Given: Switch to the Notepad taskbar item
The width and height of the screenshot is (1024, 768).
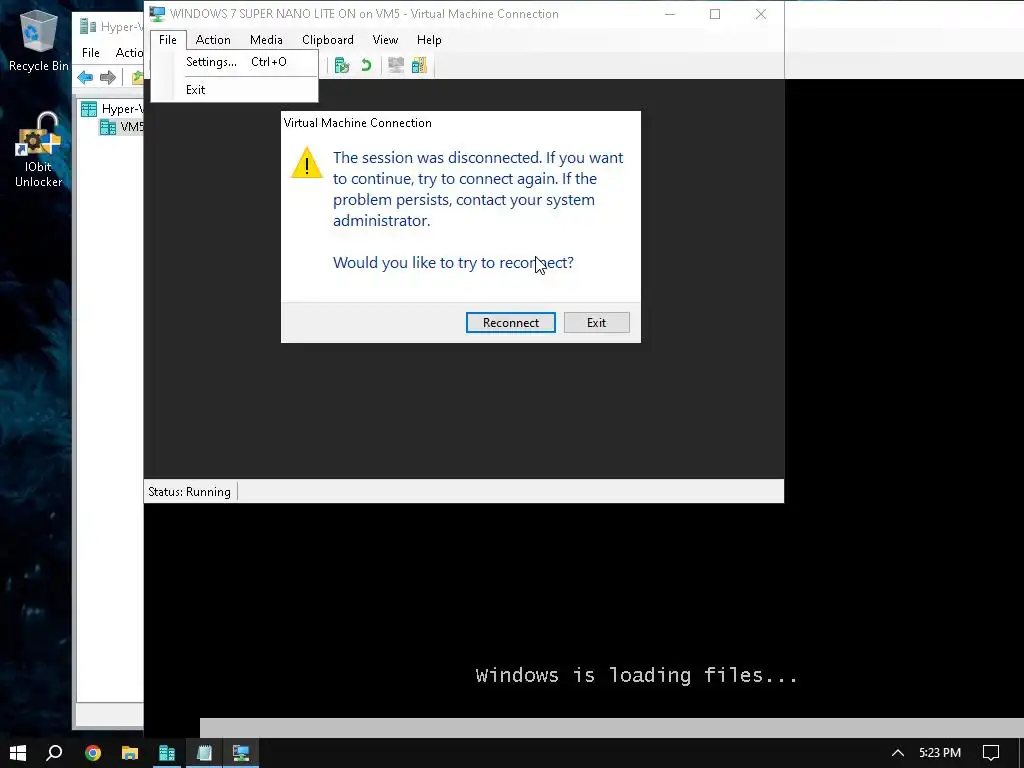Looking at the screenshot, I should (204, 753).
